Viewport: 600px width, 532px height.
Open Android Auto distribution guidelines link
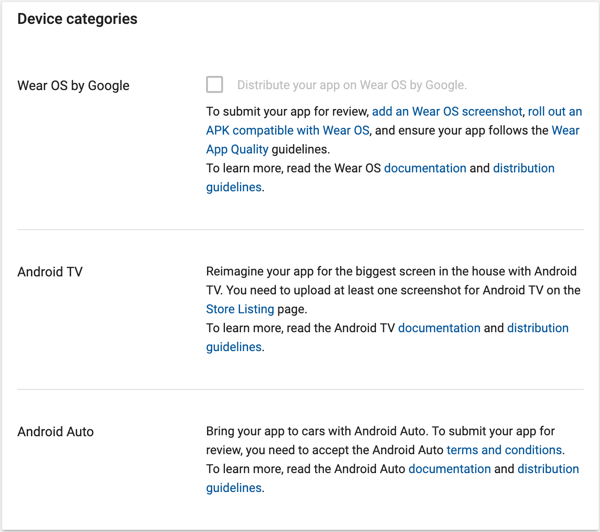(x=548, y=469)
